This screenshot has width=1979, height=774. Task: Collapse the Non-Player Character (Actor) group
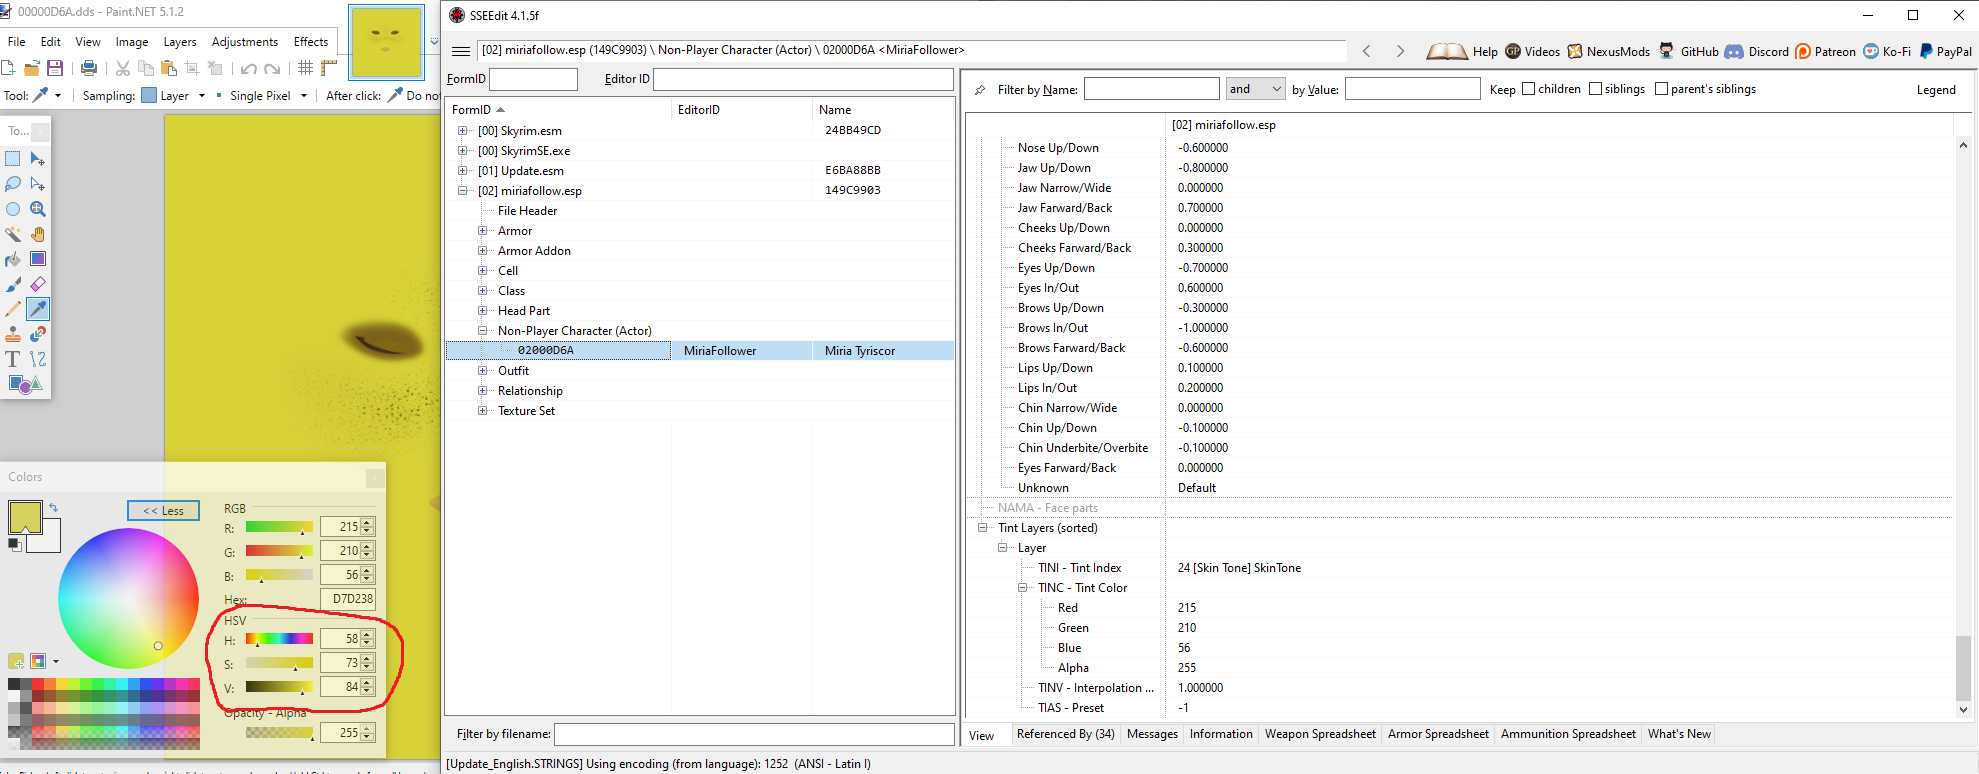coord(482,331)
